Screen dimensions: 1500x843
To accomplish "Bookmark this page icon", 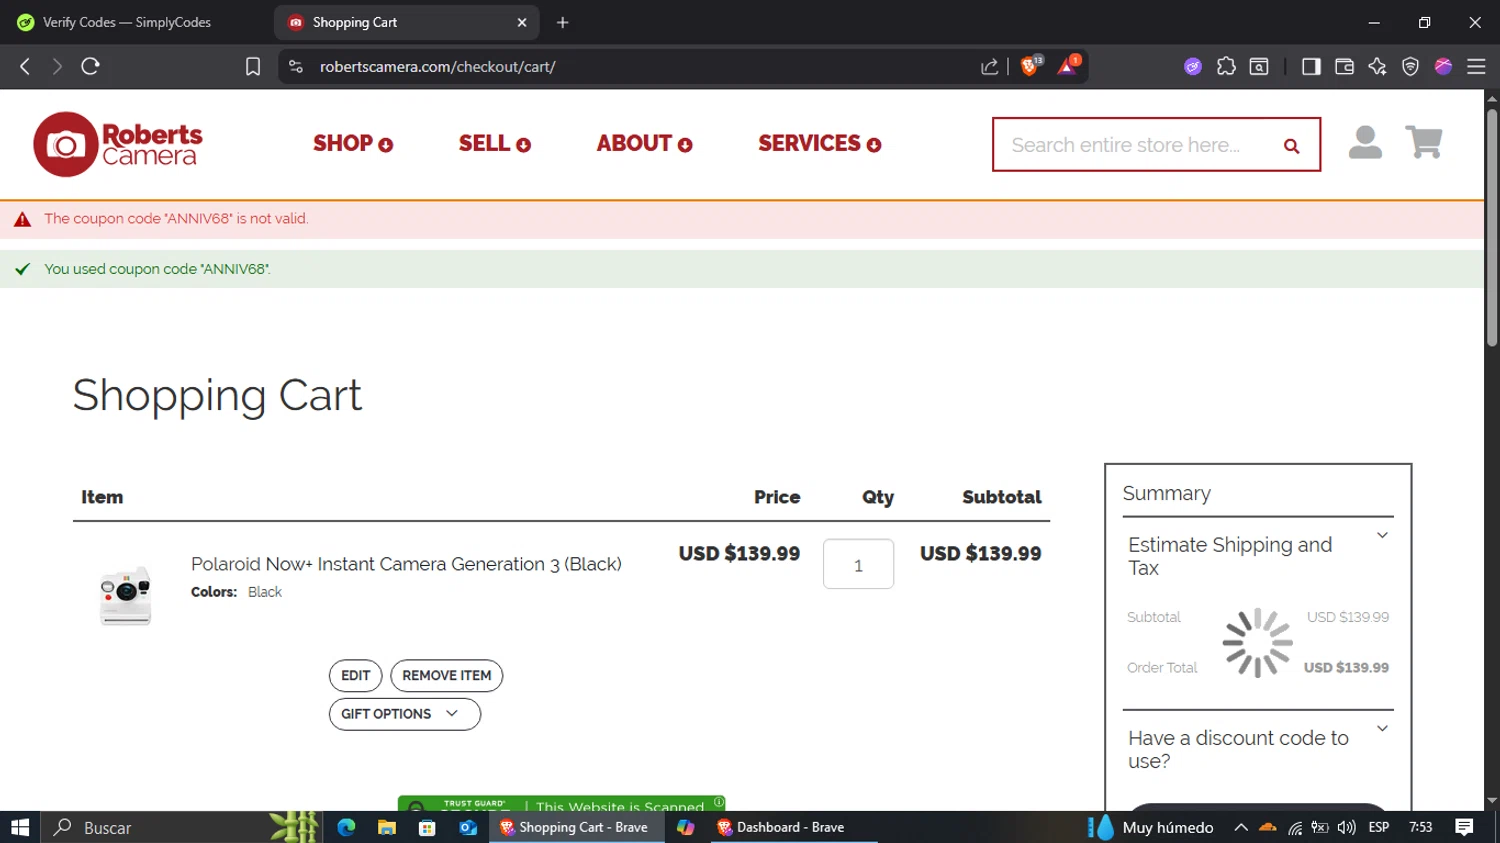I will click(253, 66).
